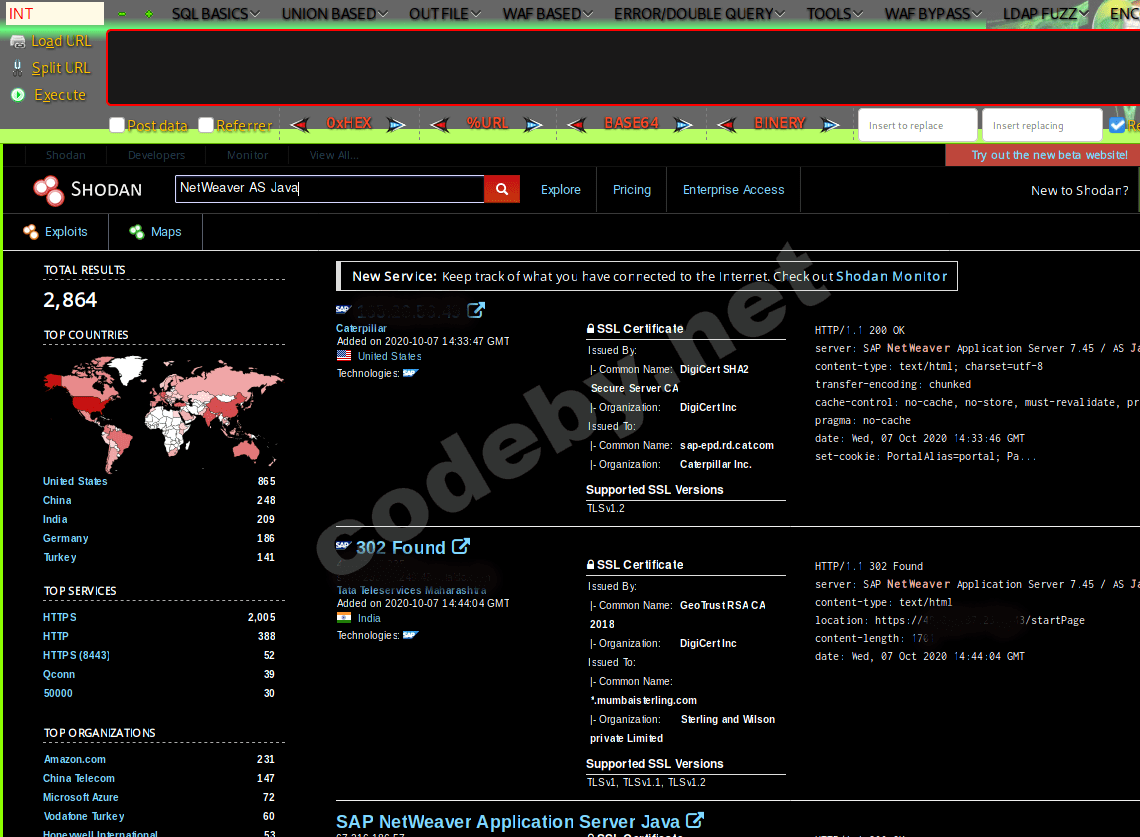This screenshot has width=1140, height=837.
Task: Filter results by United States in top countries
Action: click(75, 481)
